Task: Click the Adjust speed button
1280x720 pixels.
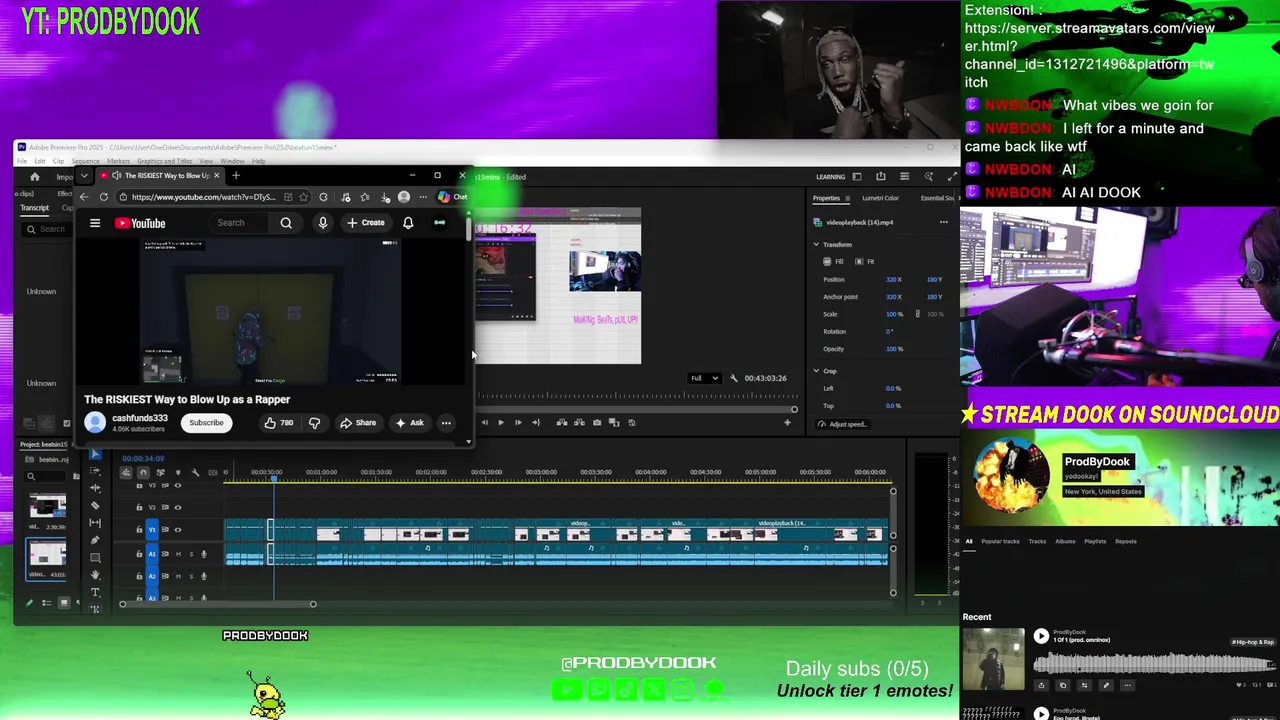Action: pyautogui.click(x=842, y=424)
